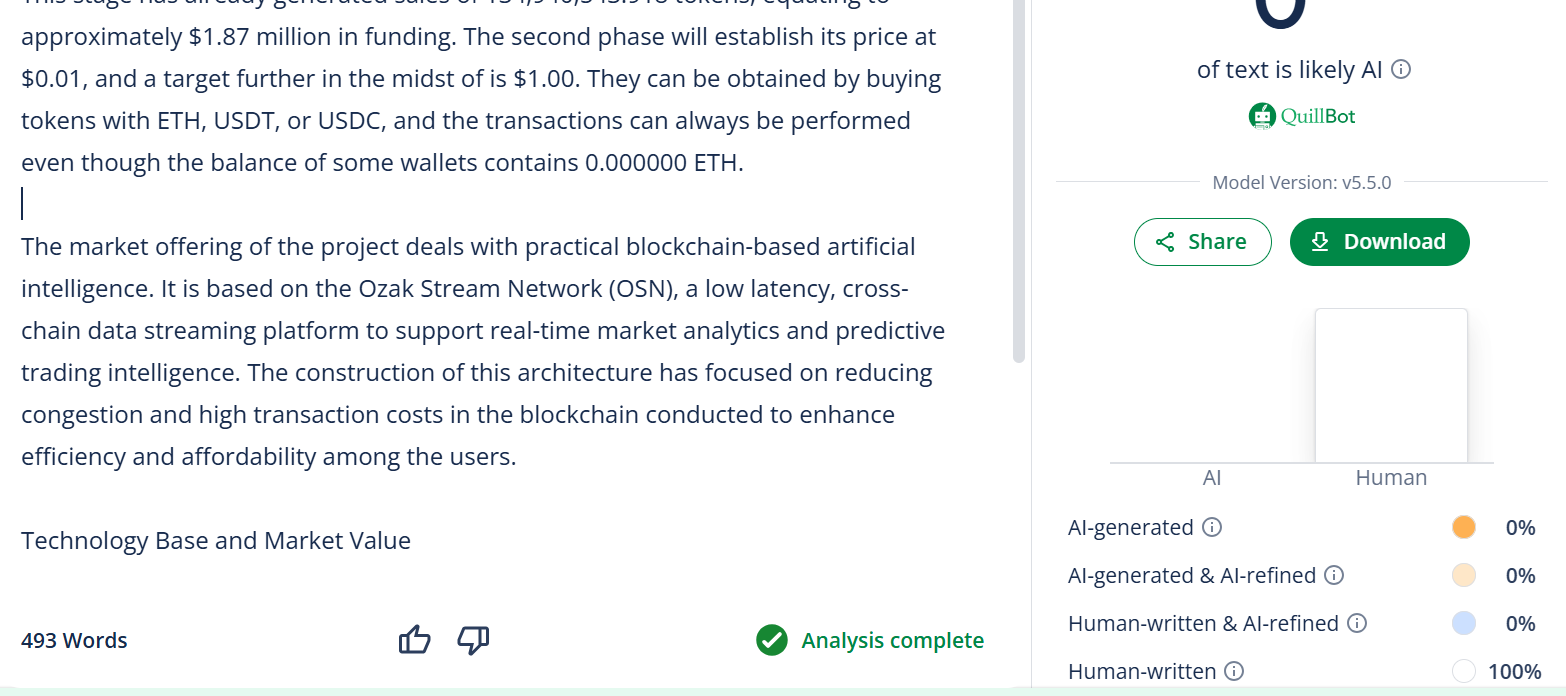Download the analysis report
This screenshot has width=1566, height=696.
1379,242
